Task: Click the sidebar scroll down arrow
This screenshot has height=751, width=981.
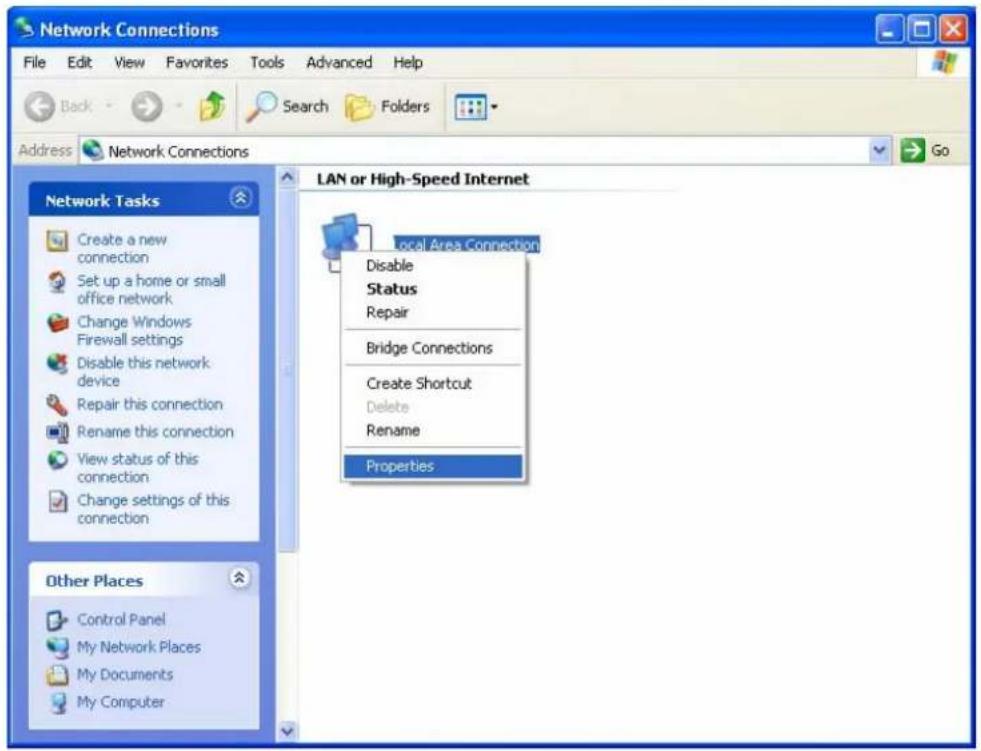Action: (287, 730)
